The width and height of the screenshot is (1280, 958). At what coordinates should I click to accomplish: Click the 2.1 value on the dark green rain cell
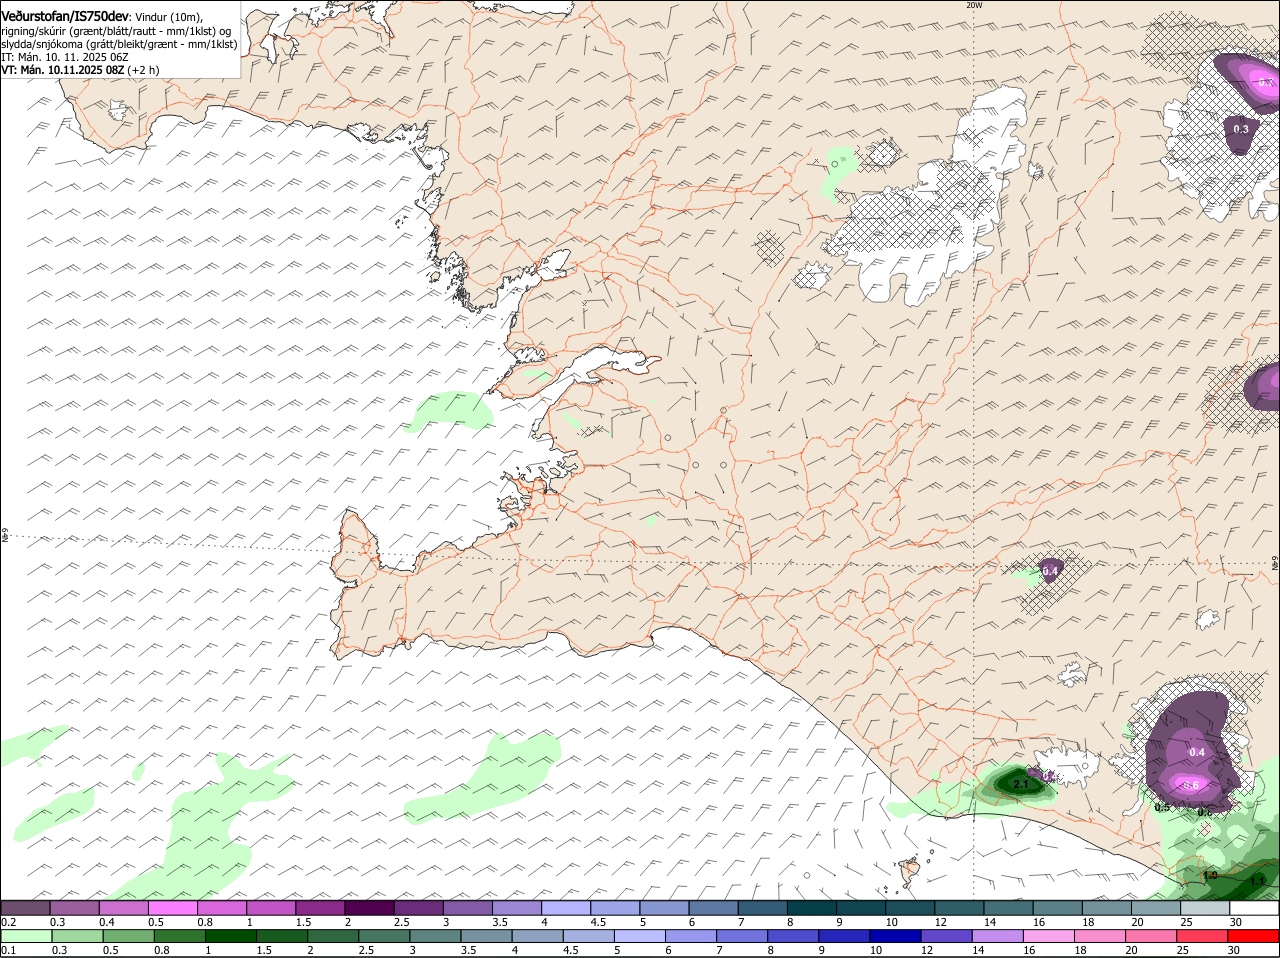pyautogui.click(x=1020, y=785)
